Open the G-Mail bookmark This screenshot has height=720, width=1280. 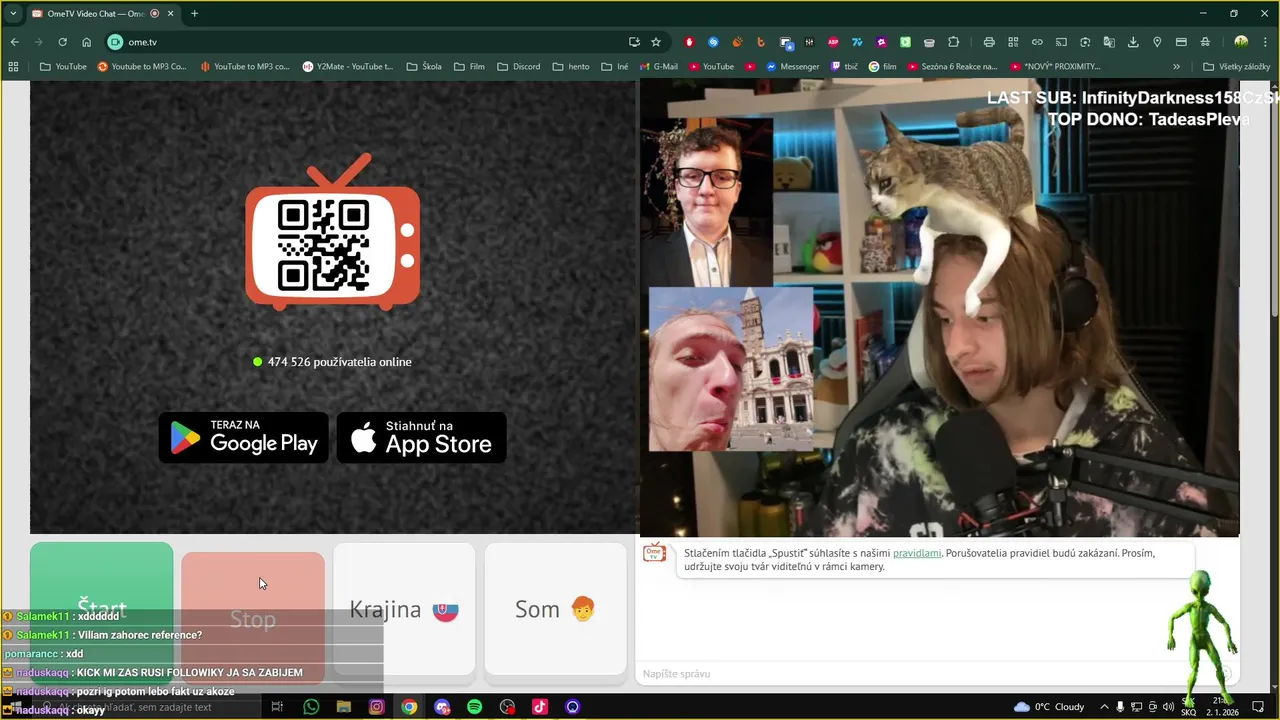tap(657, 67)
